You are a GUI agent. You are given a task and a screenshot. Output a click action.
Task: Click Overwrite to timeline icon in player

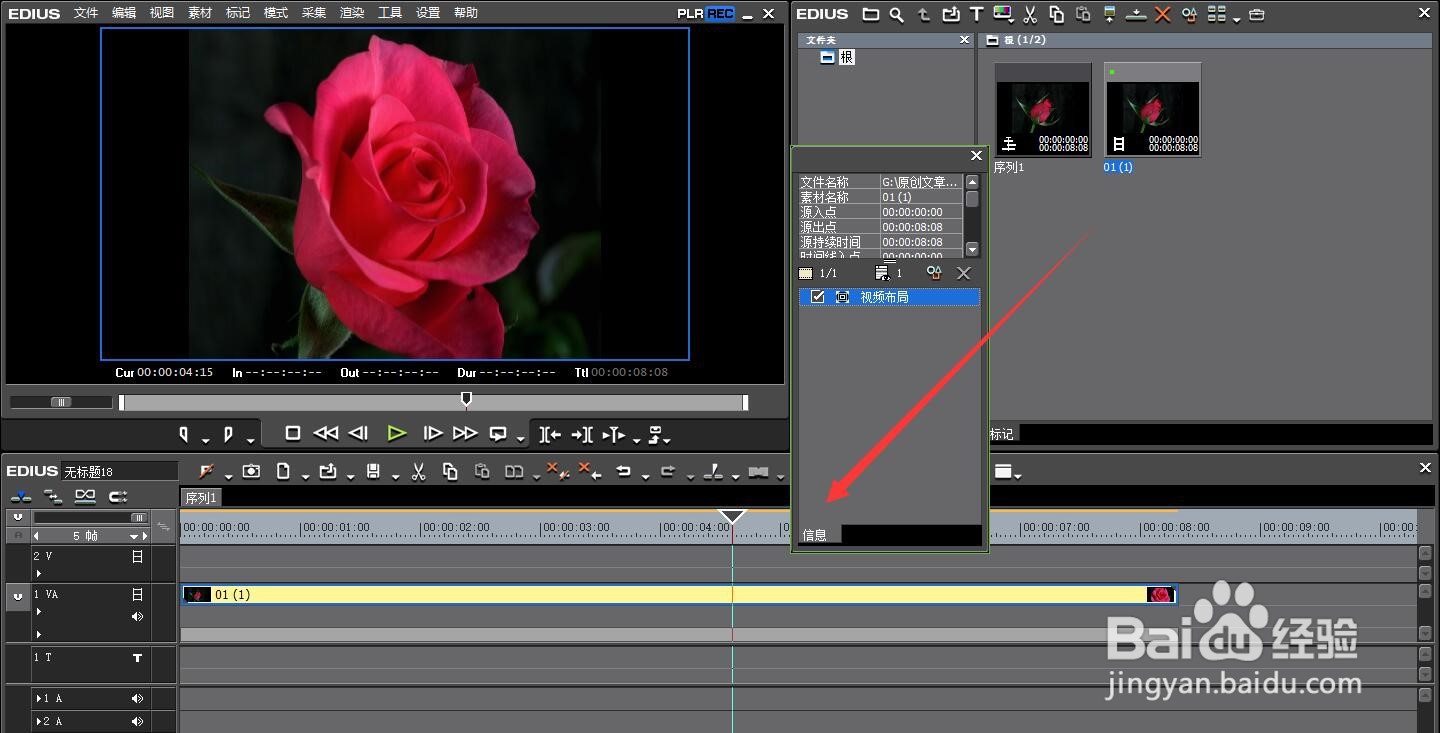[x=582, y=434]
